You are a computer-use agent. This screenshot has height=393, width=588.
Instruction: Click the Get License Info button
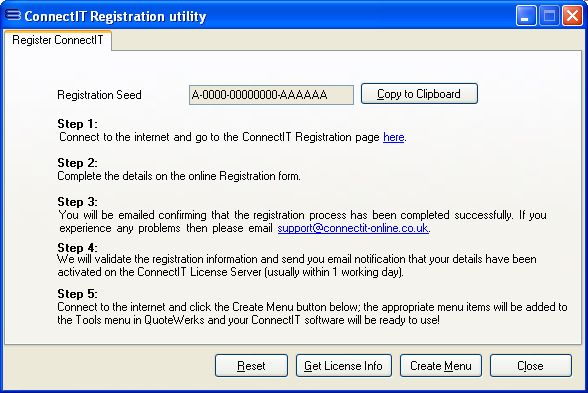coord(344,366)
